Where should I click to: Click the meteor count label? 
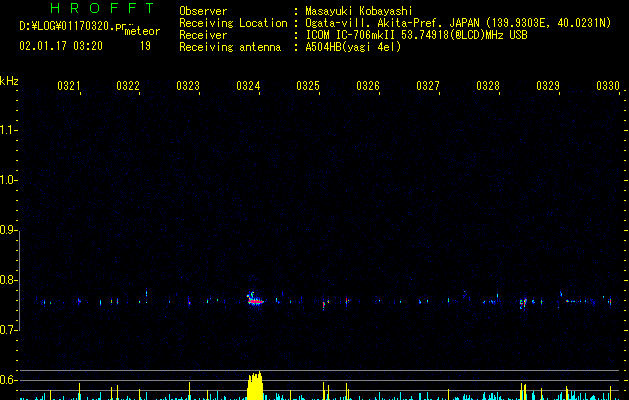tap(142, 31)
